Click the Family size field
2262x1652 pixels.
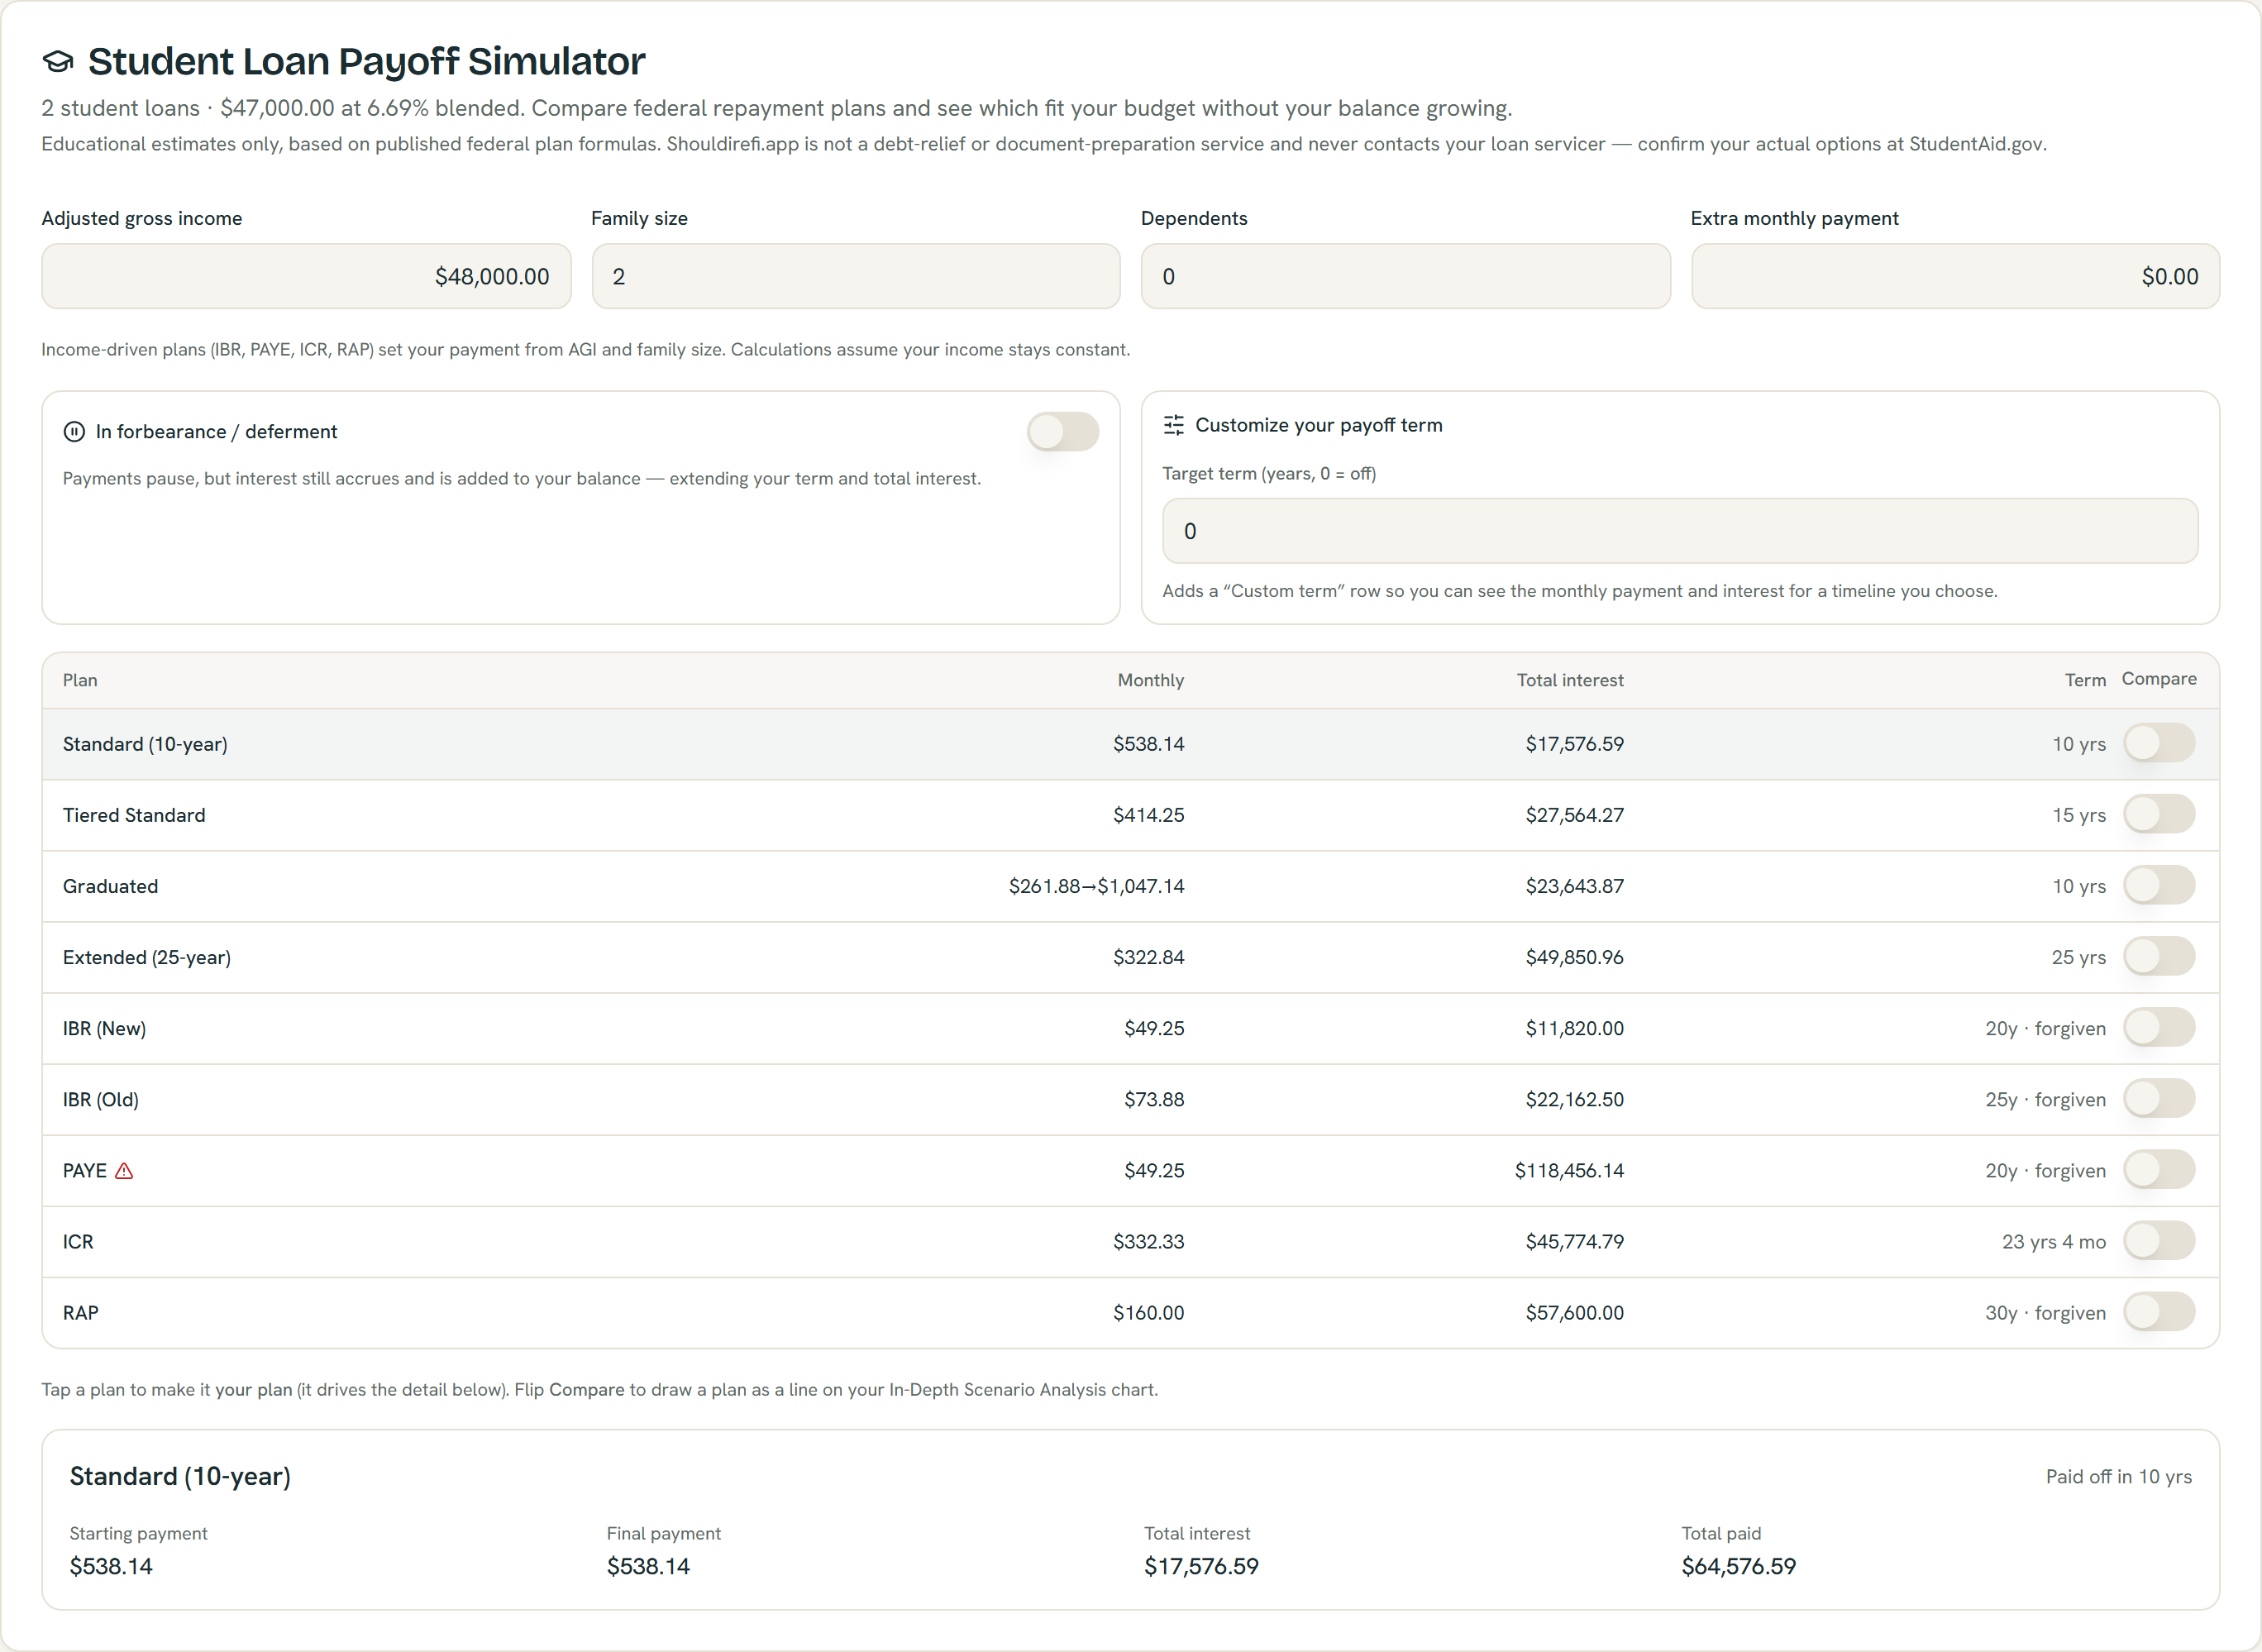[x=856, y=276]
